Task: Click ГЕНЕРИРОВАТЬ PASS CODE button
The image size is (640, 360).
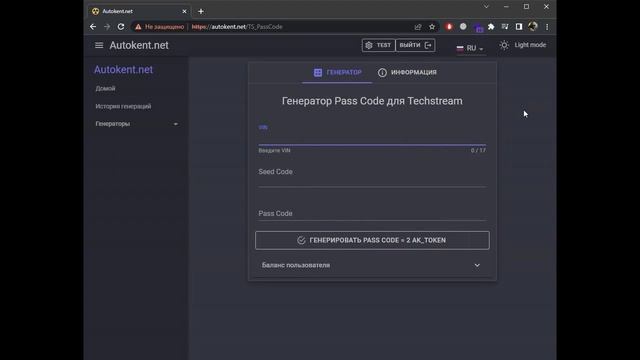Action: (x=372, y=240)
